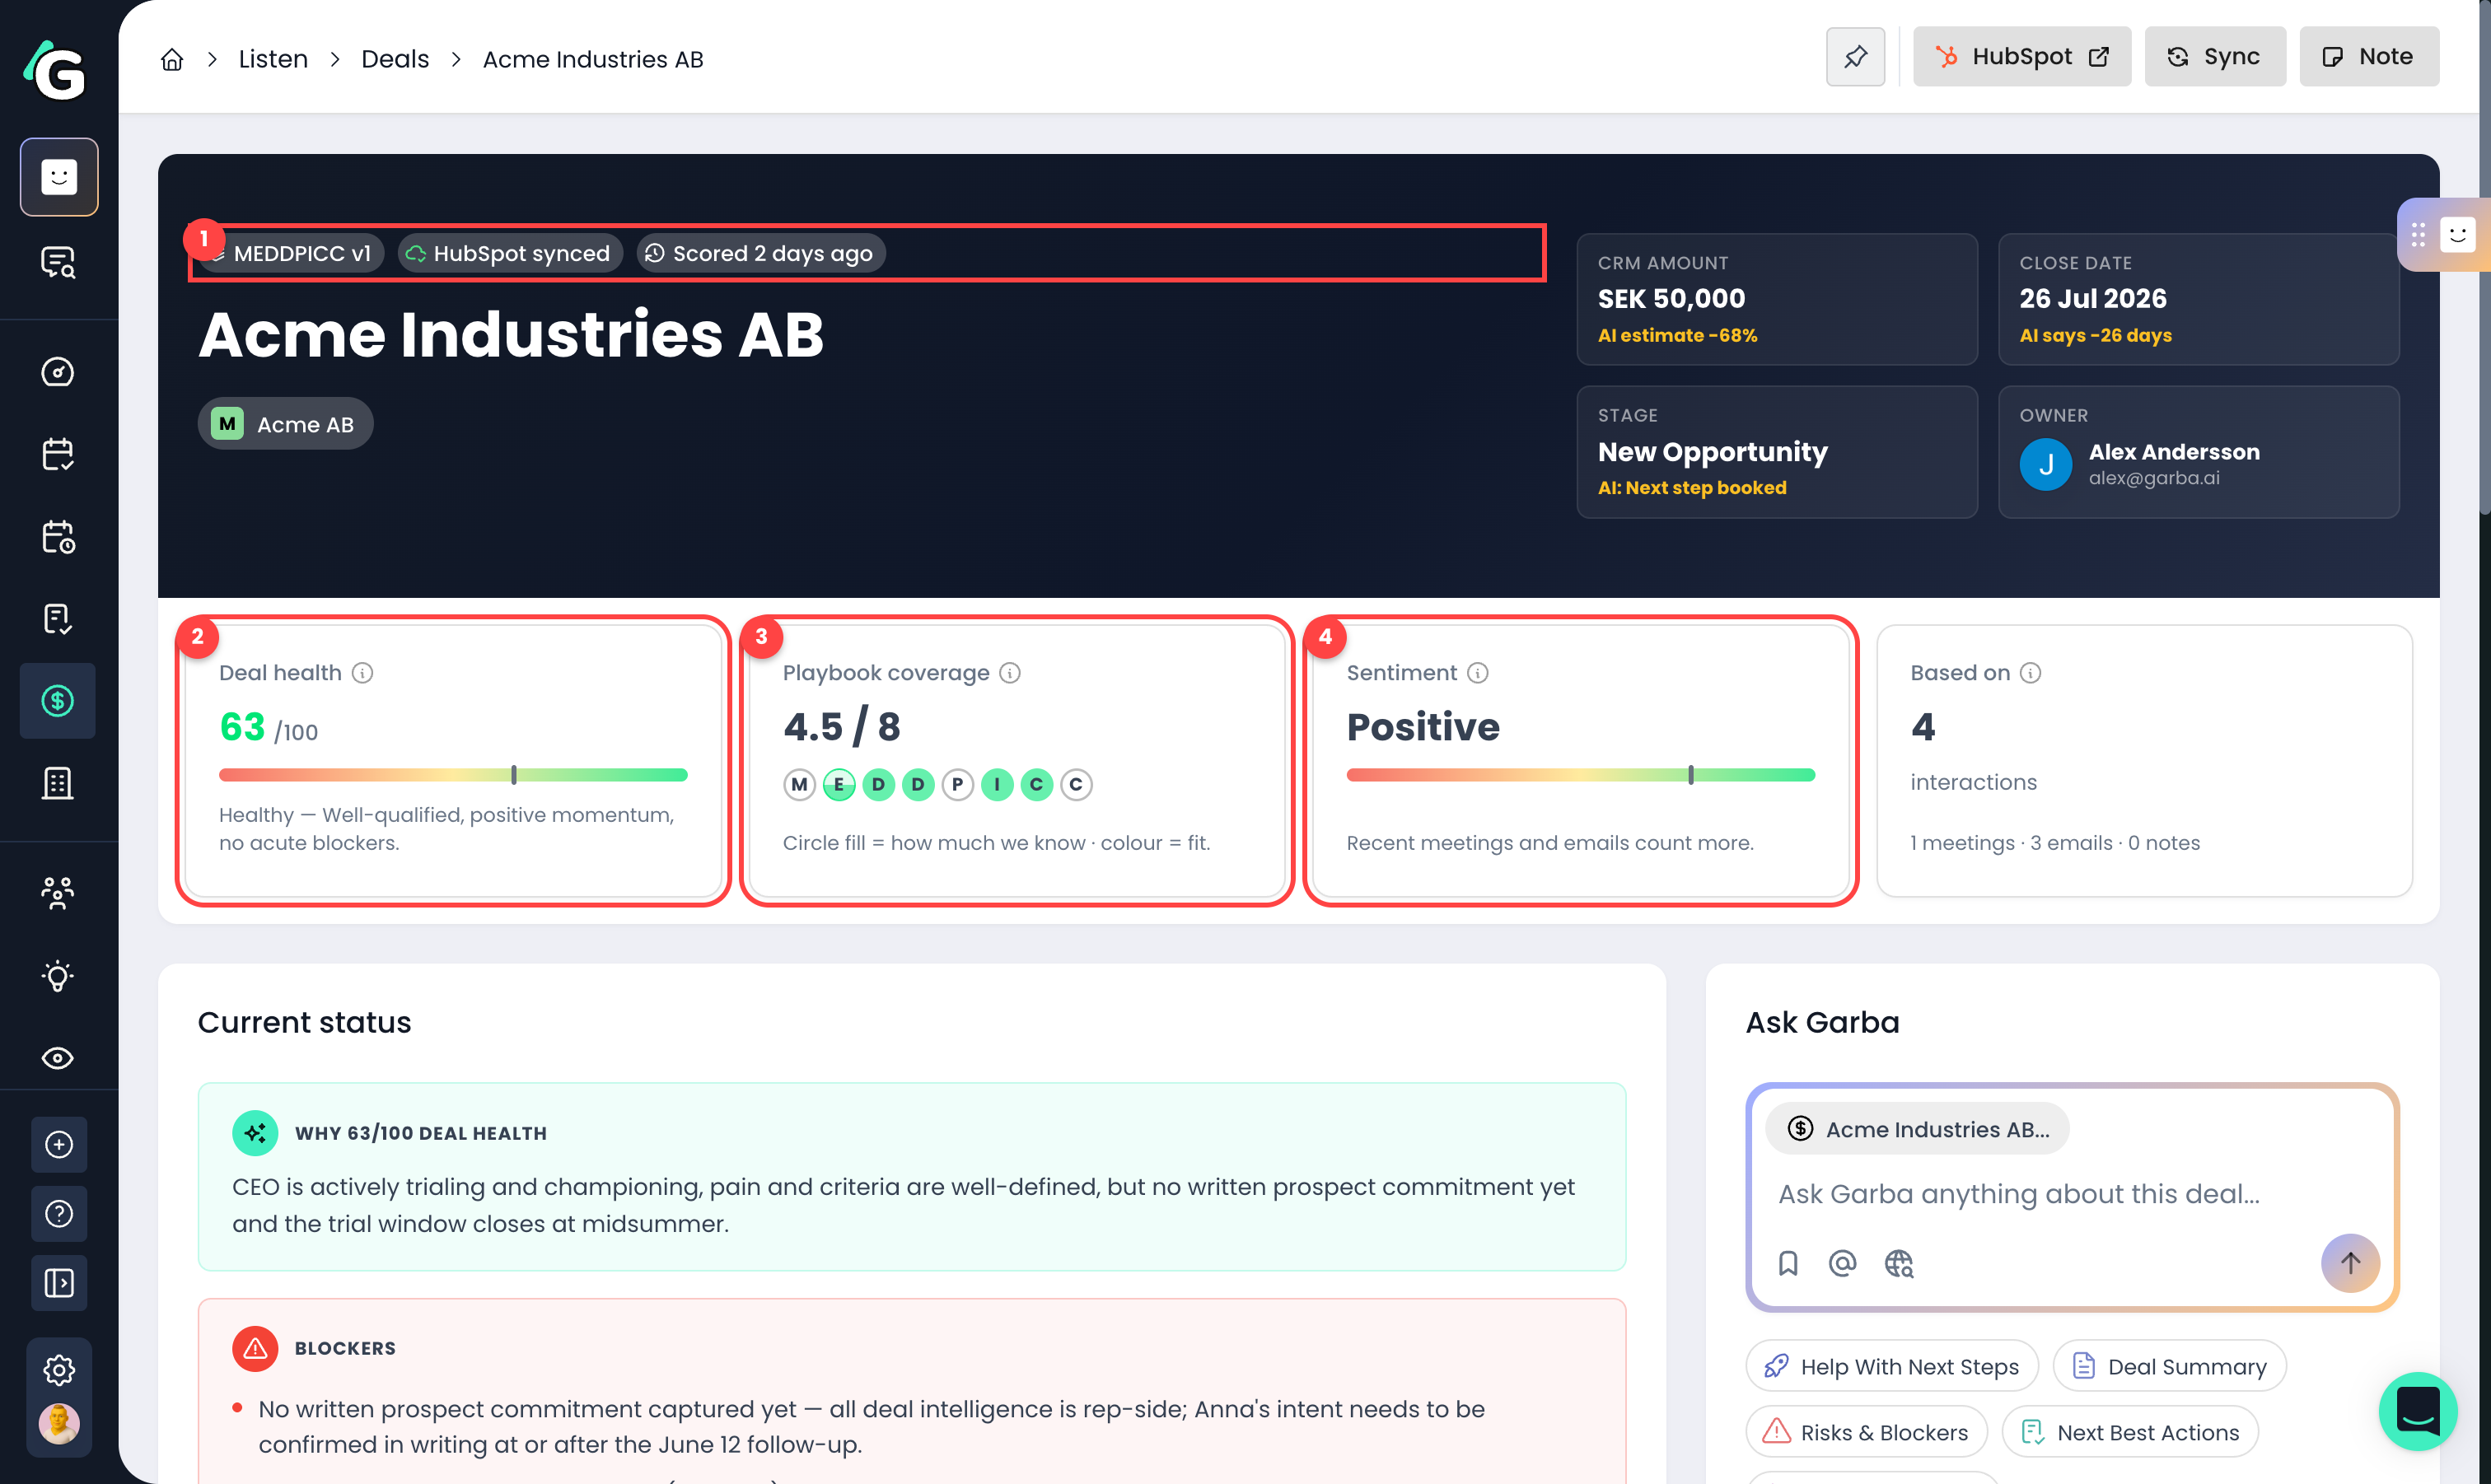Open the Close Date card
The height and width of the screenshot is (1484, 2491).
click(x=2199, y=299)
